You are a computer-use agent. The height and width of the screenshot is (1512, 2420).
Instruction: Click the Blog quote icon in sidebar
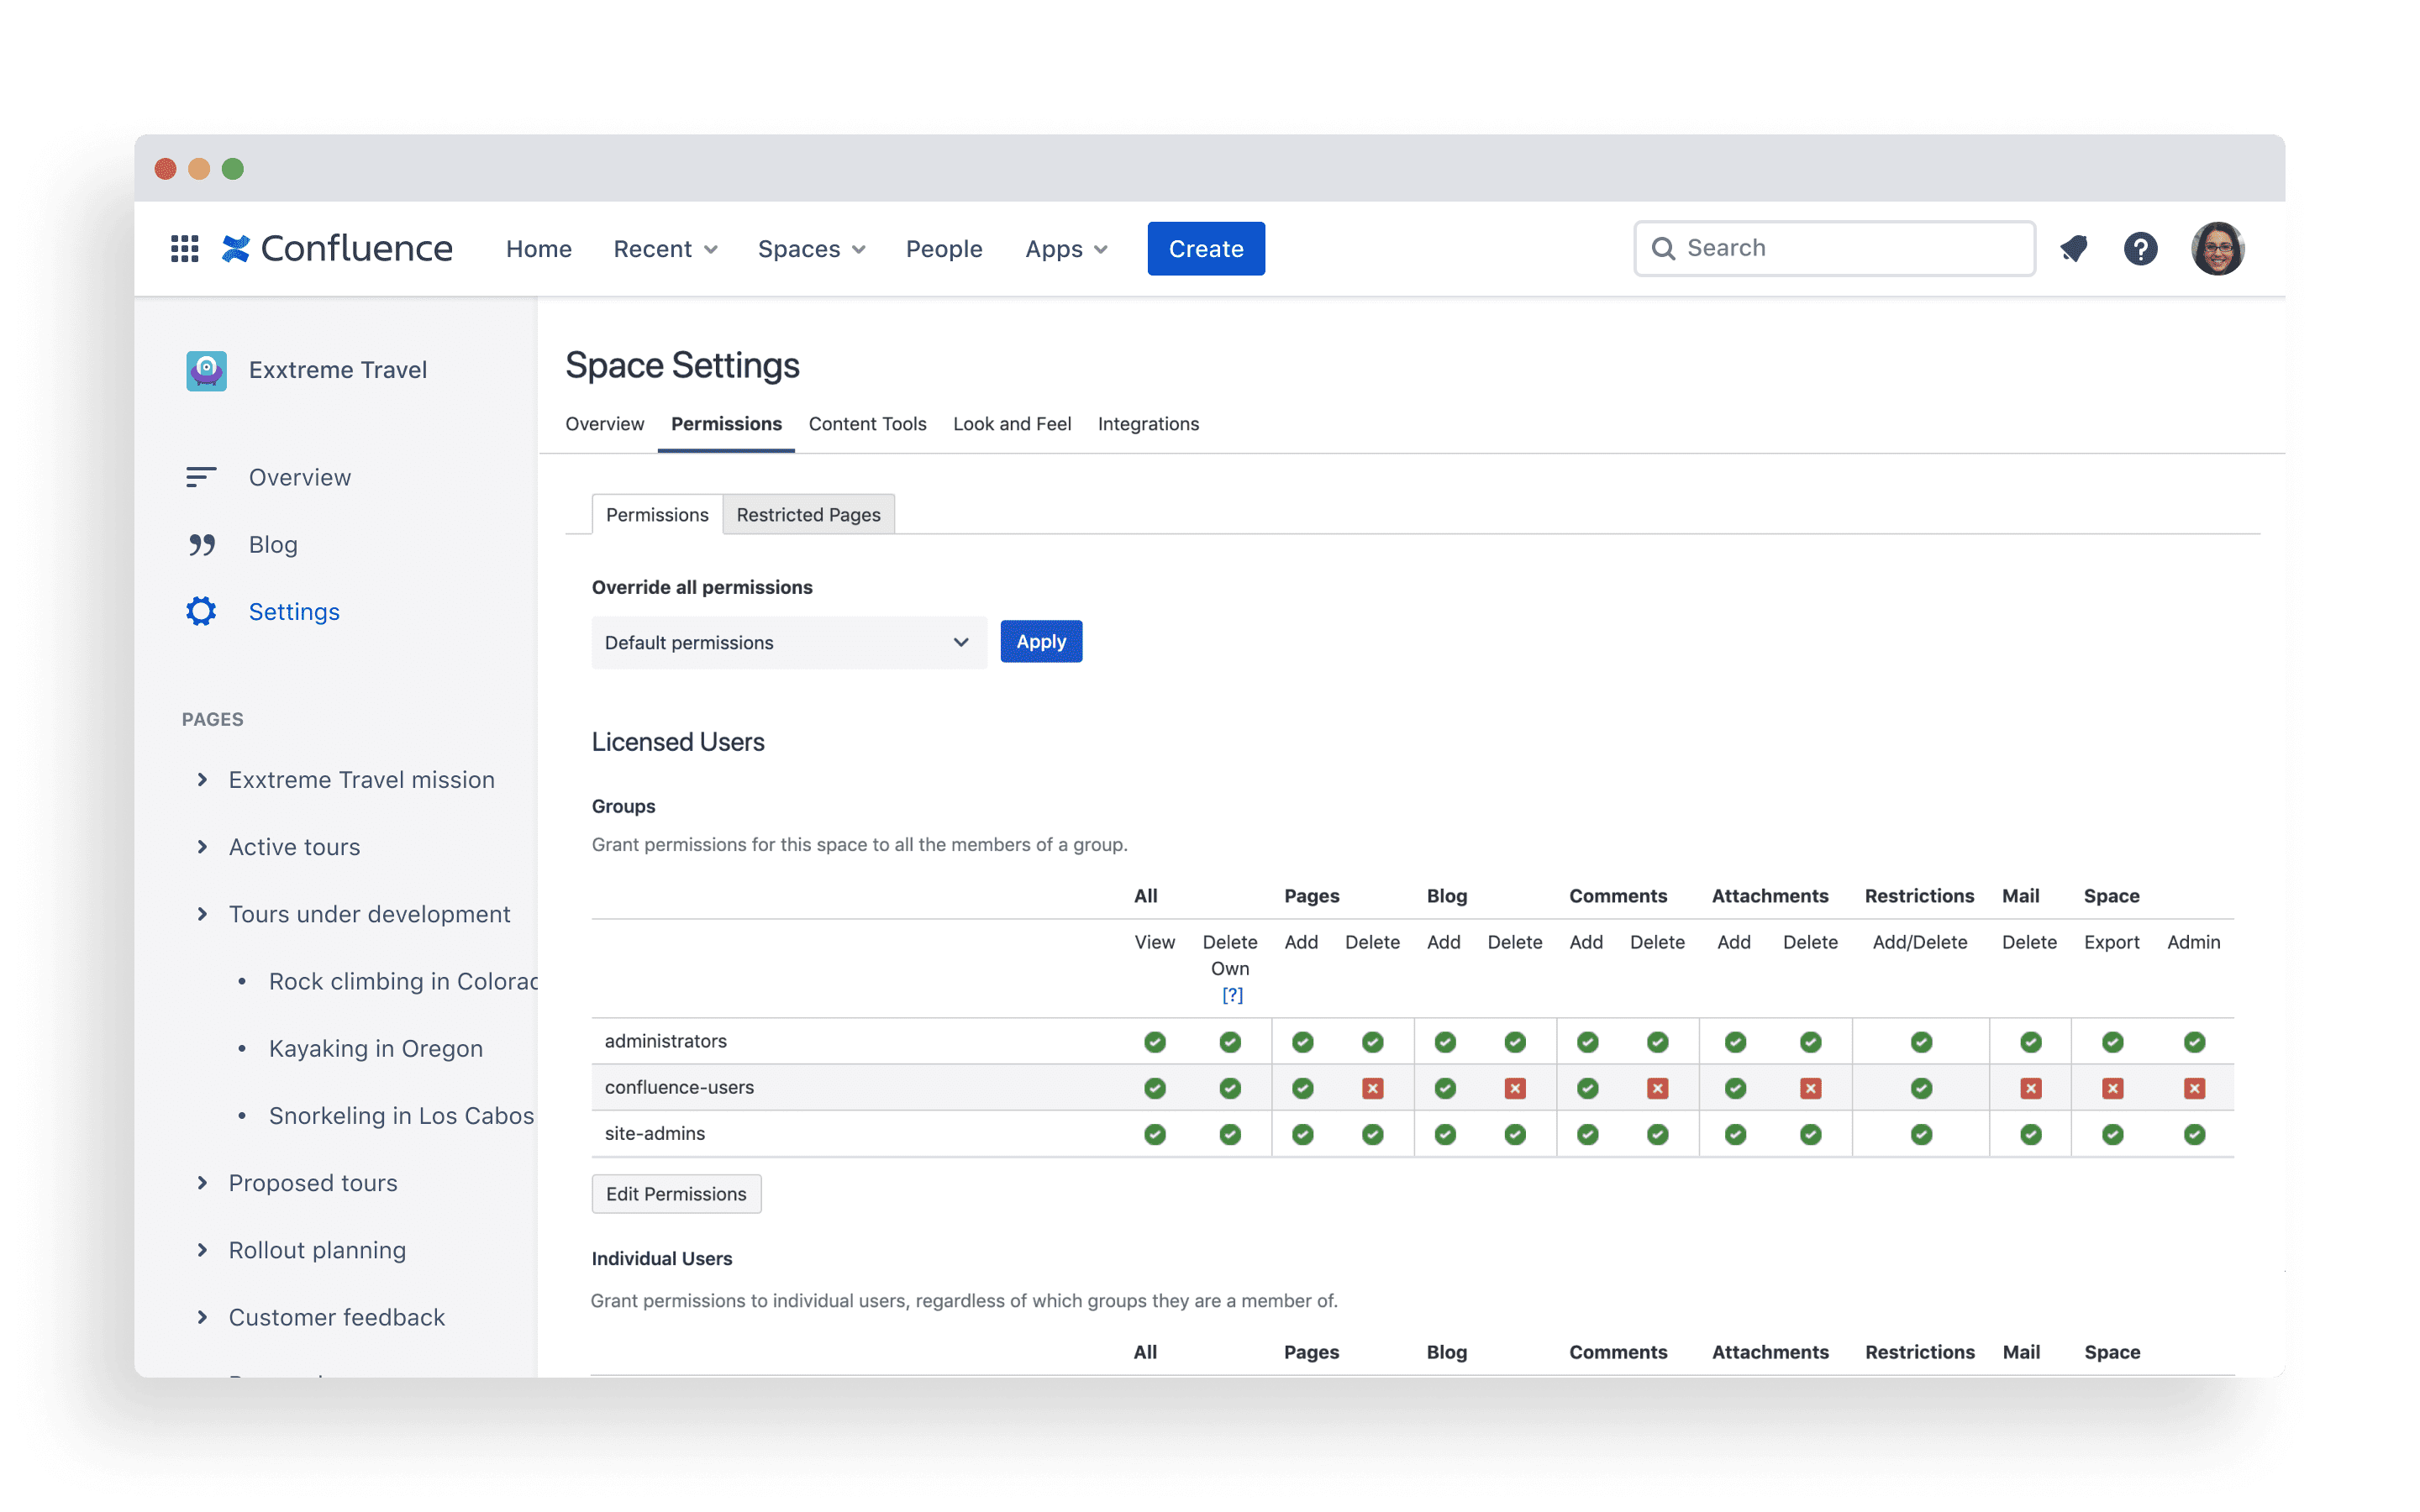point(203,543)
